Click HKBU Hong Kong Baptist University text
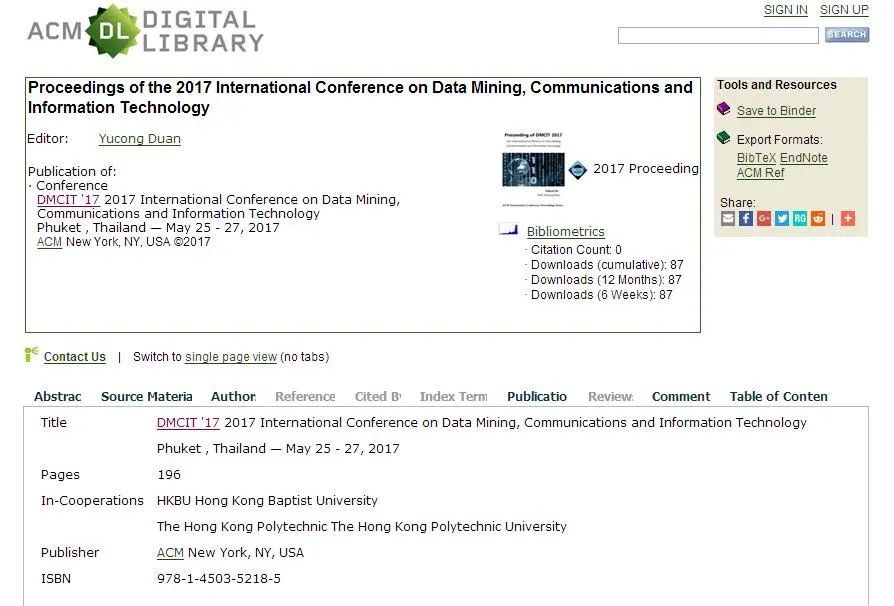Image resolution: width=894 pixels, height=606 pixels. (267, 501)
